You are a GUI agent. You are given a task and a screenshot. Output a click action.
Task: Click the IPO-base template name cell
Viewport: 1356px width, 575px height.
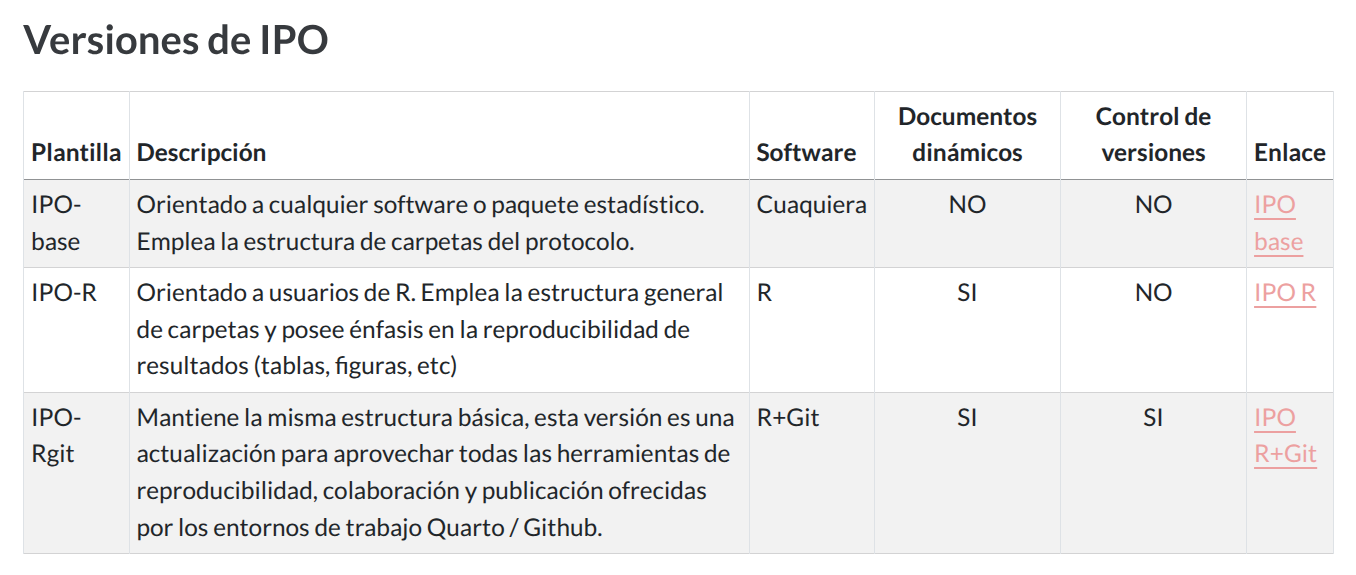click(56, 223)
